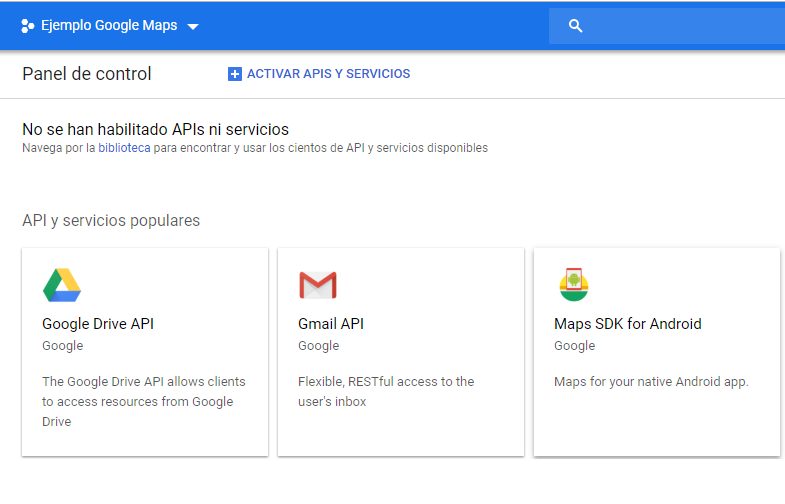Viewport: 785px width, 504px height.
Task: Open the Ejemplo Google Maps project selector
Action: [x=109, y=26]
